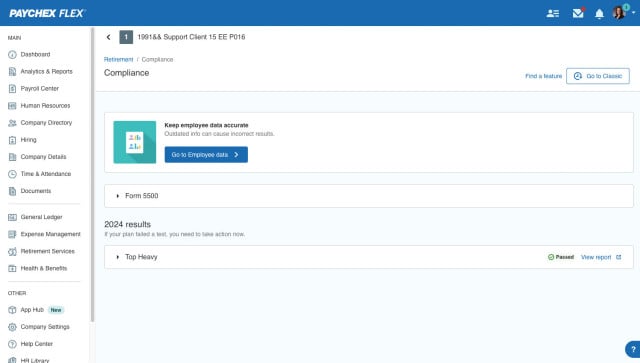640x363 pixels.
Task: Click the numbered client badge icon
Action: pyautogui.click(x=126, y=37)
